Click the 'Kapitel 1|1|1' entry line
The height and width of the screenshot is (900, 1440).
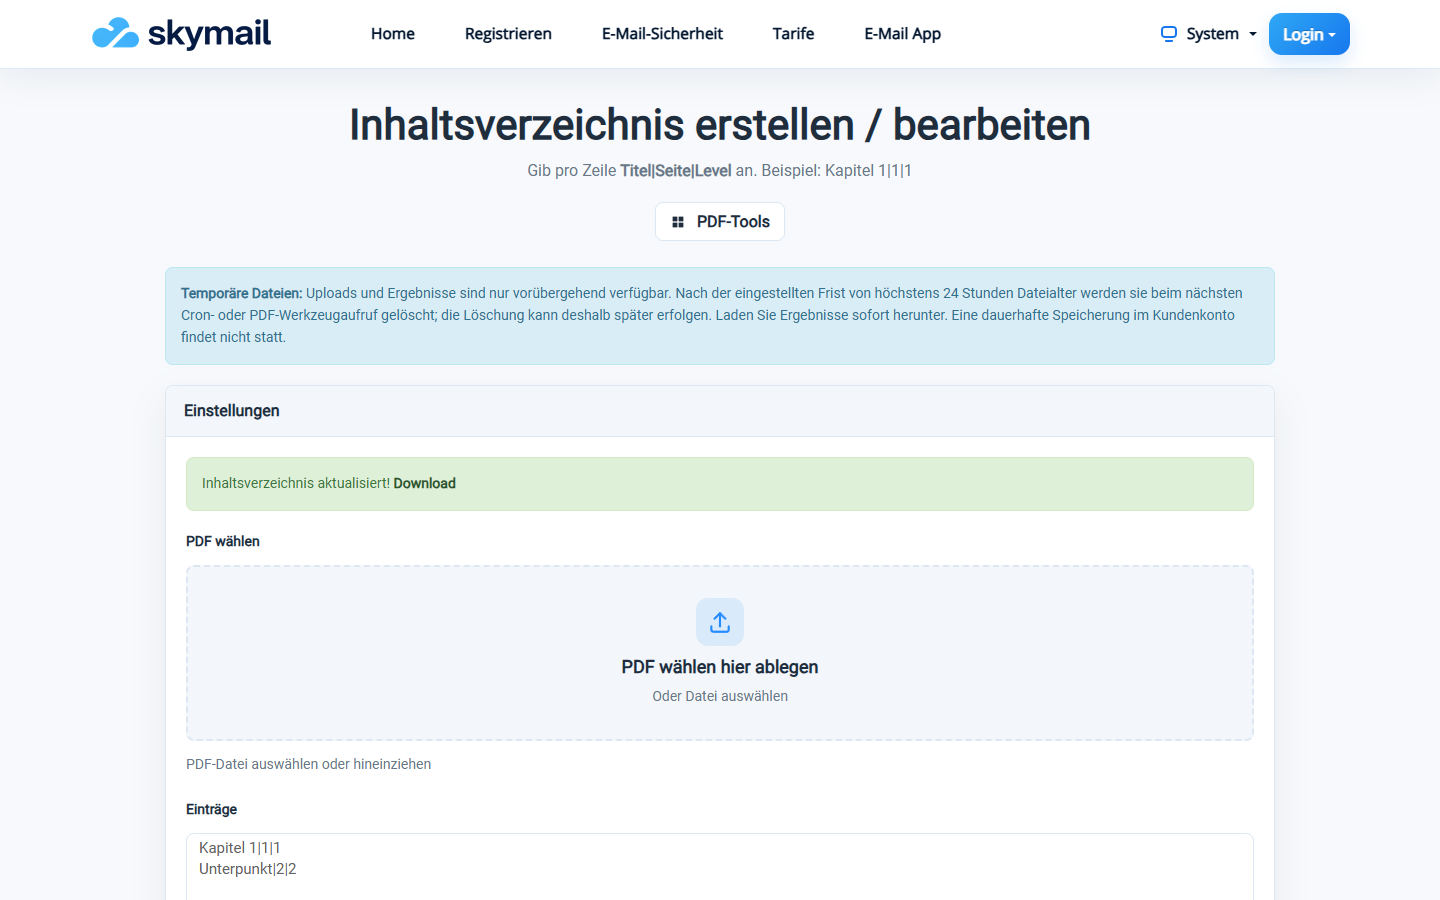[240, 848]
